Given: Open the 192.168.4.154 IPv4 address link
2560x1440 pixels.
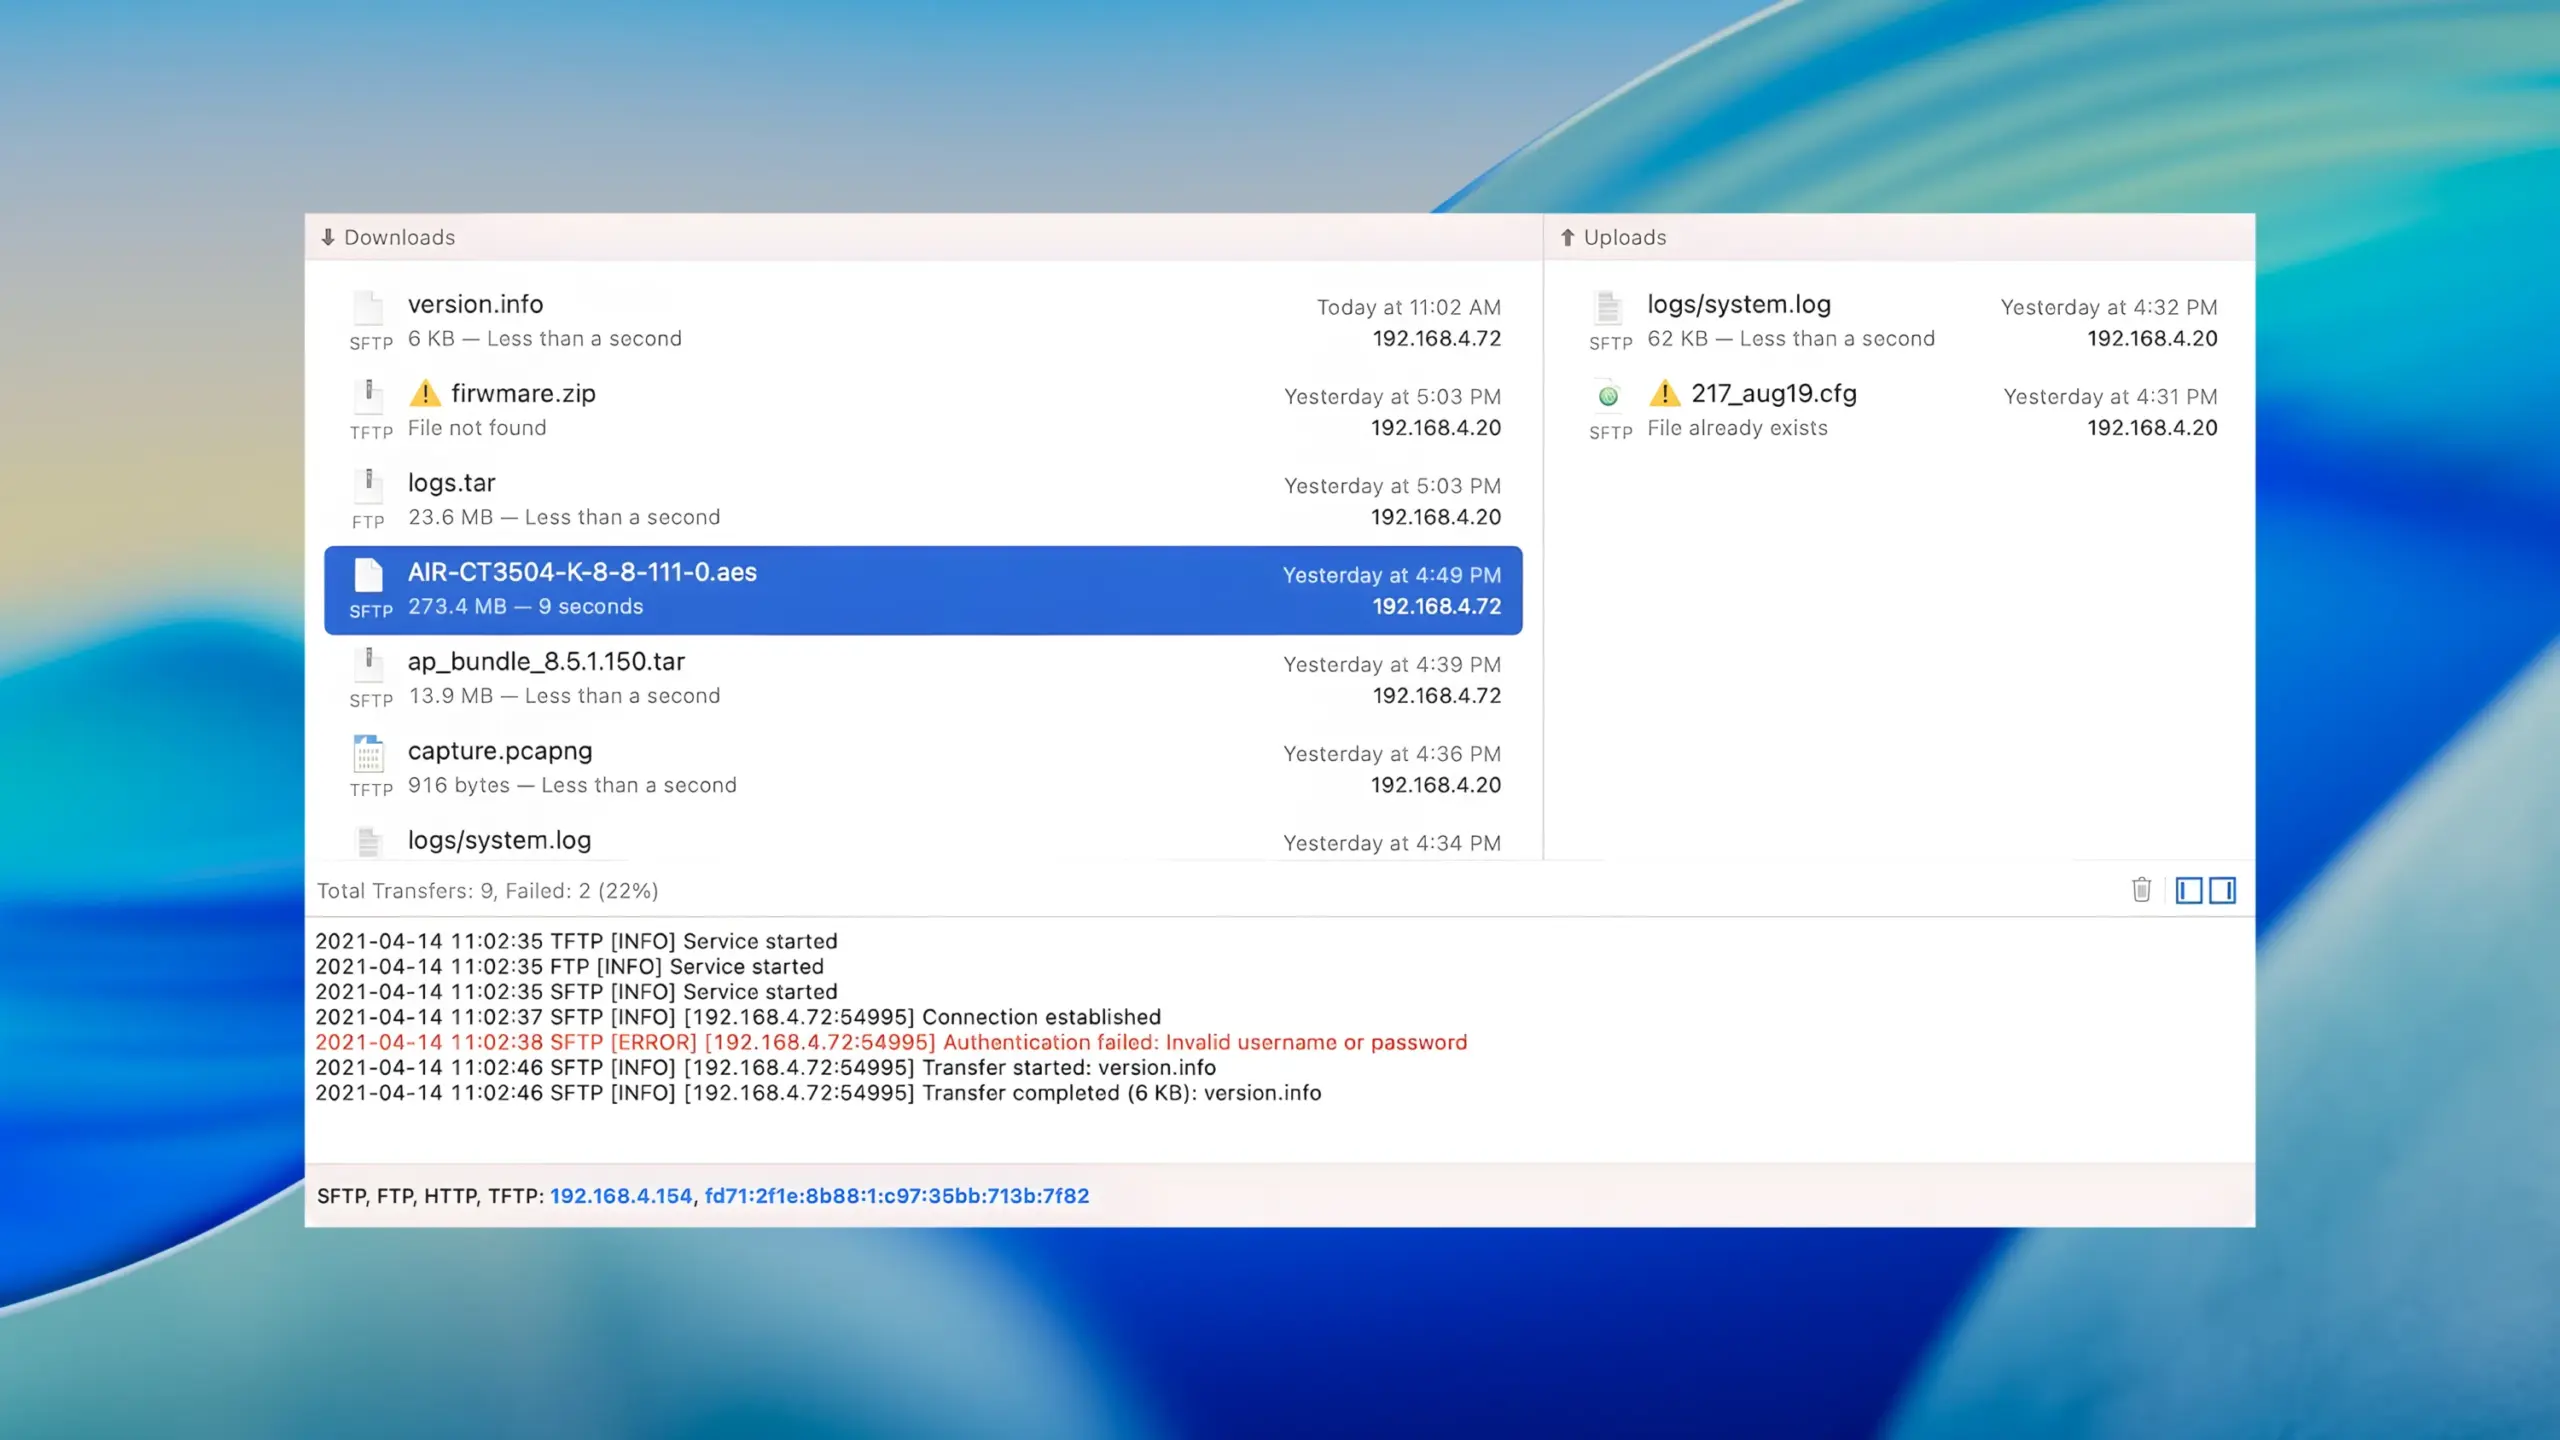Looking at the screenshot, I should coord(620,1195).
